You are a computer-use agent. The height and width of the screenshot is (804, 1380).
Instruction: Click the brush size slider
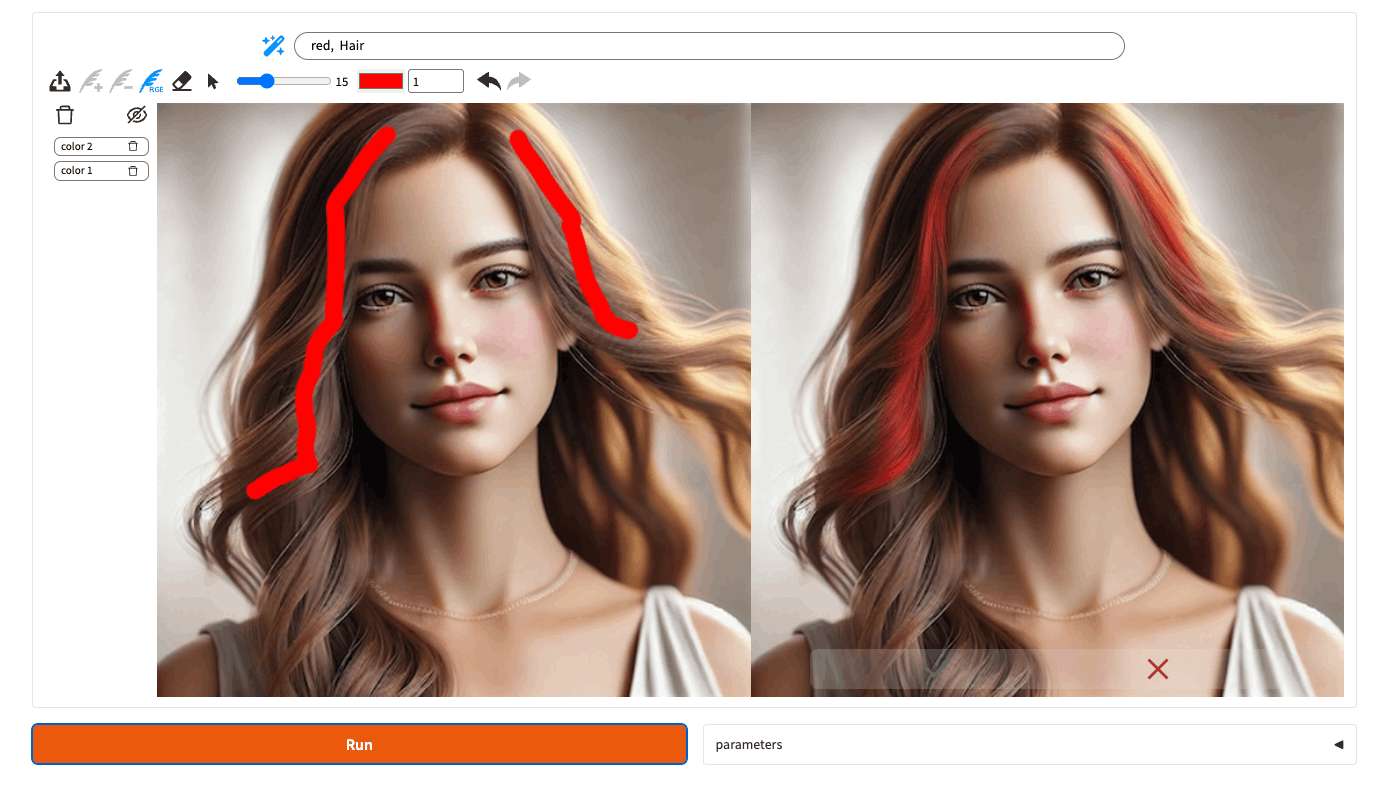coord(284,81)
